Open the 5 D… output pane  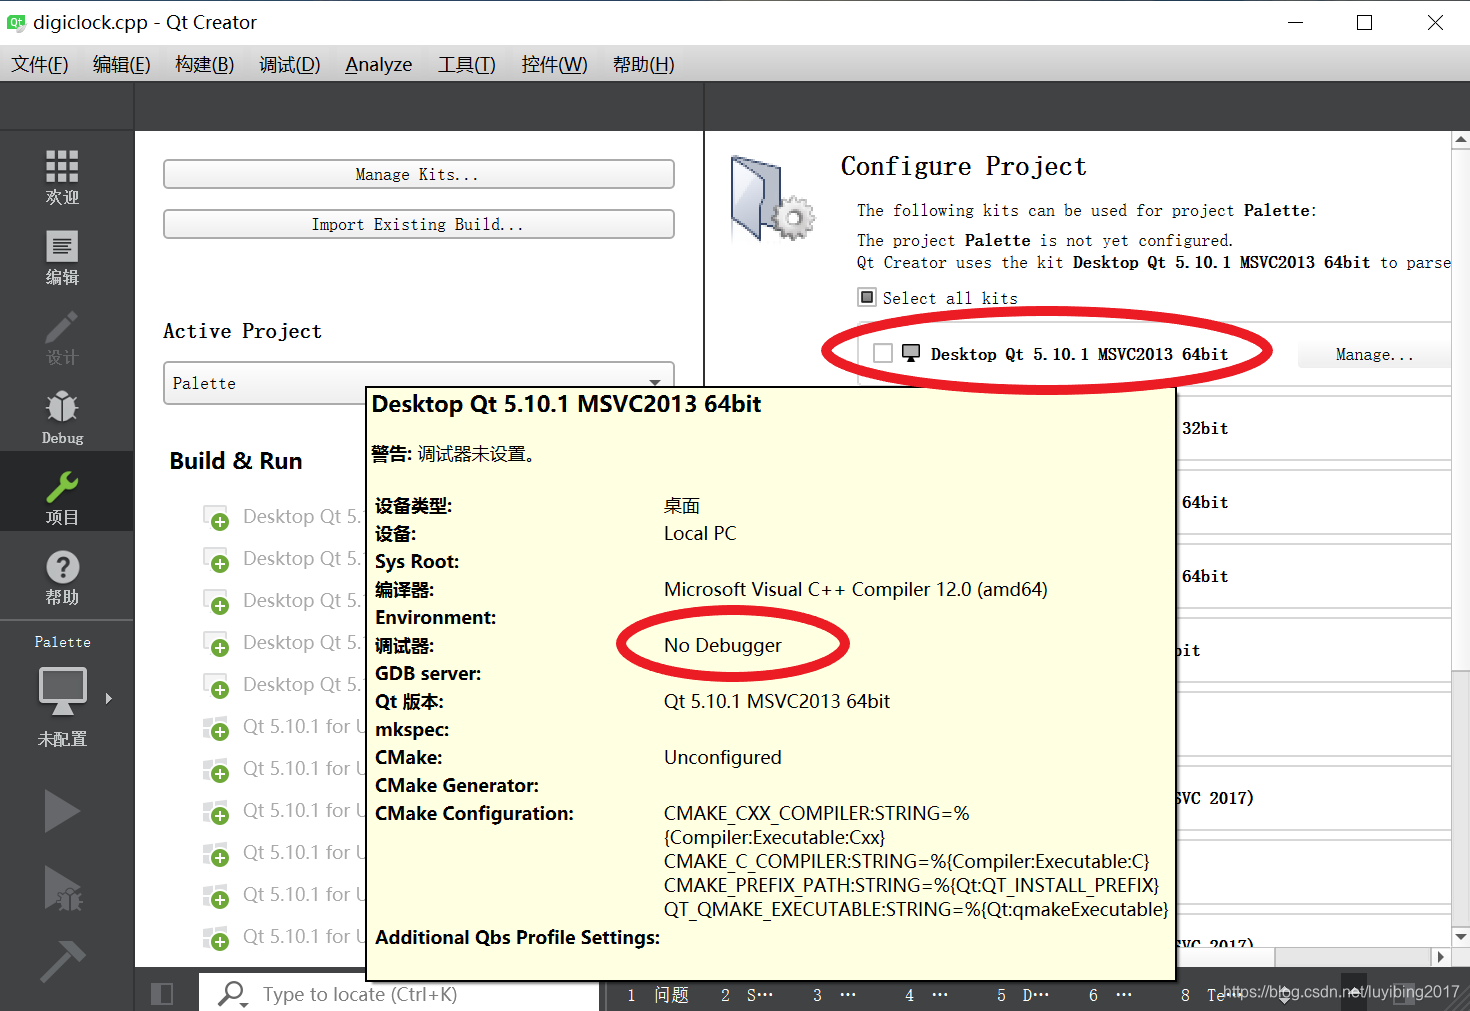(x=1023, y=995)
